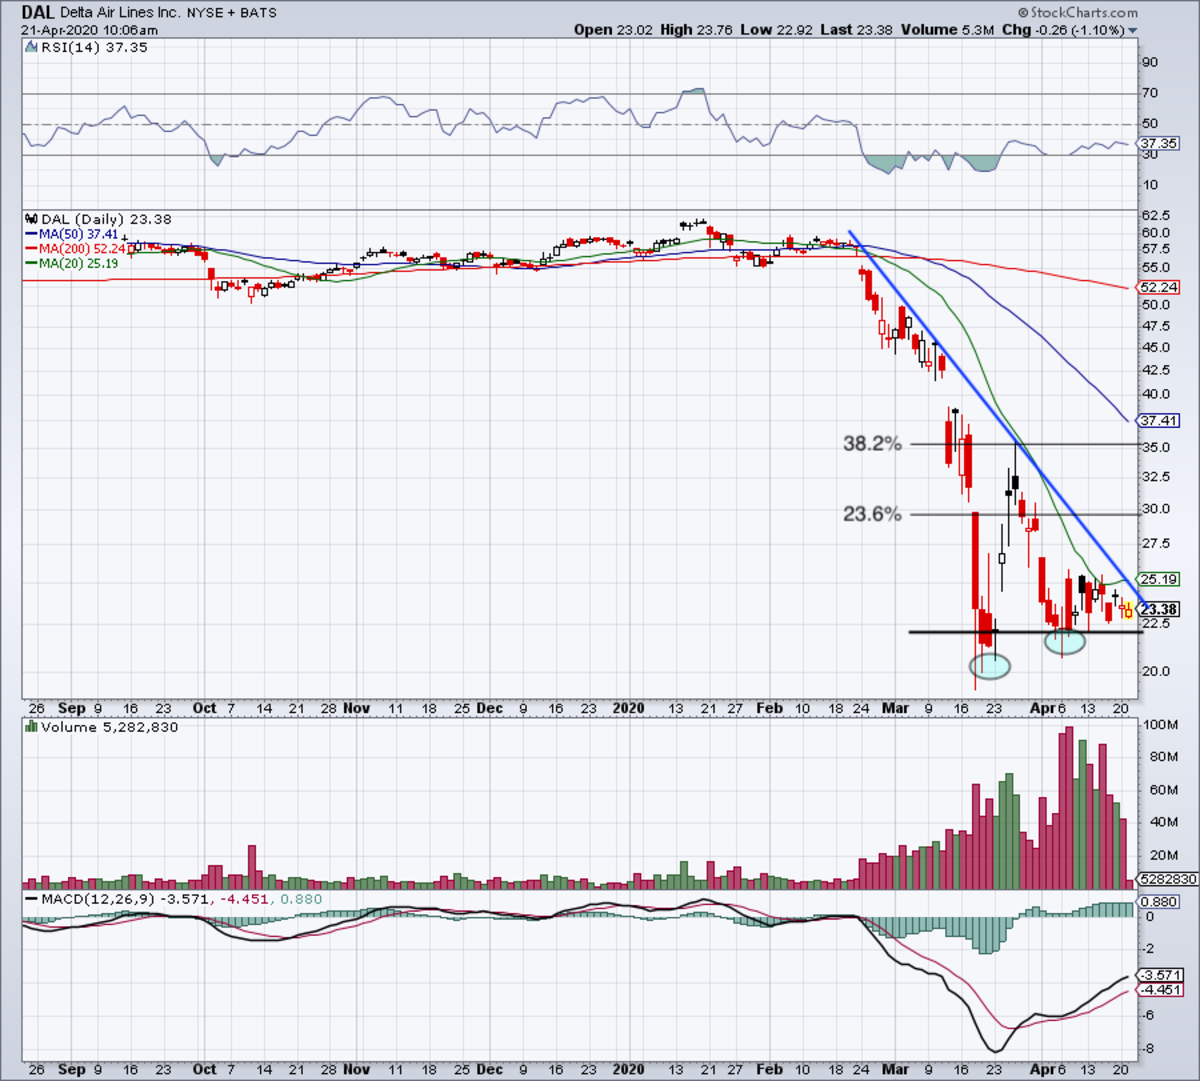1200x1081 pixels.
Task: Click the 23.6% Fibonacci label
Action: (x=872, y=514)
